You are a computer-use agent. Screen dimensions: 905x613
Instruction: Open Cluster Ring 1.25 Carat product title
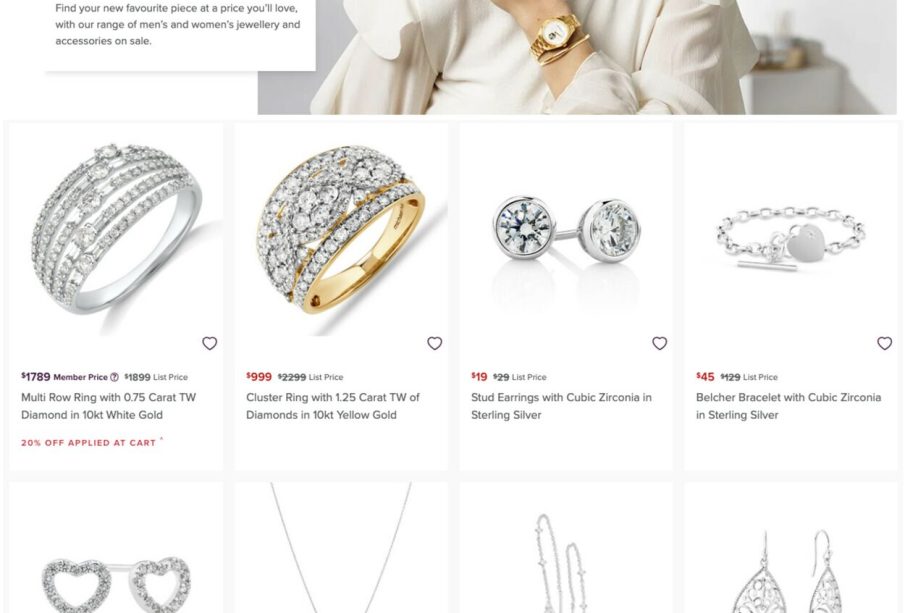[332, 406]
